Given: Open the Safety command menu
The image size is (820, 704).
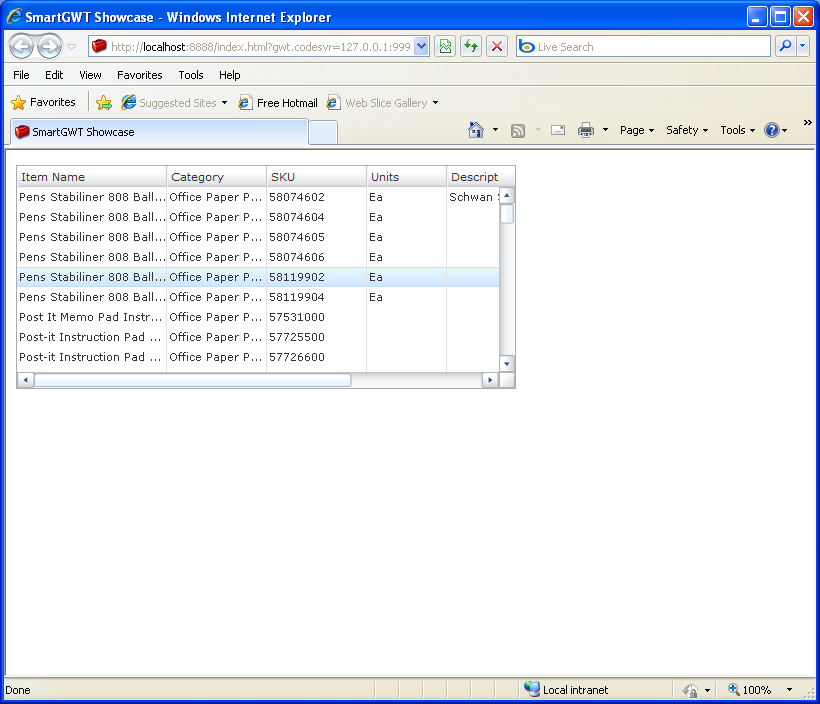Looking at the screenshot, I should 687,130.
